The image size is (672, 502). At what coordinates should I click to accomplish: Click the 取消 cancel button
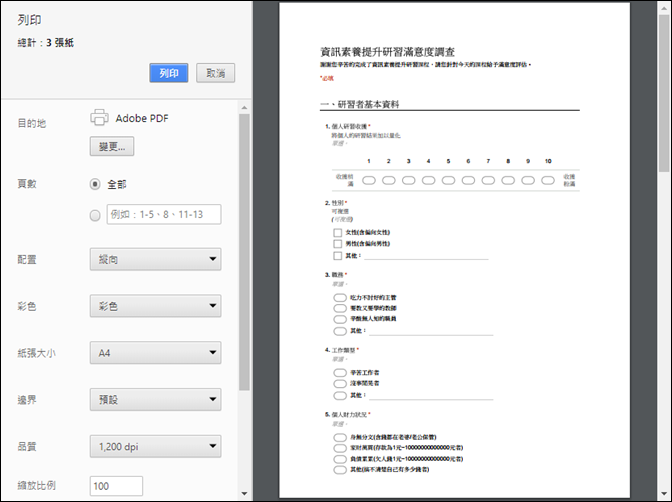click(215, 73)
